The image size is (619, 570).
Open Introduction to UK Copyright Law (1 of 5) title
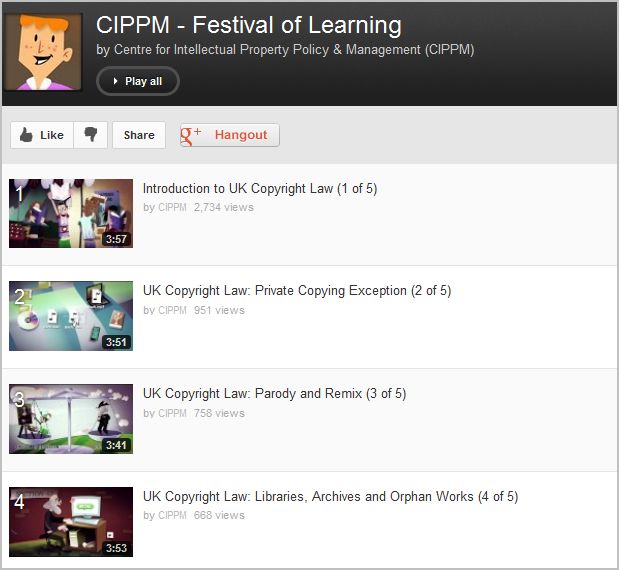(260, 189)
